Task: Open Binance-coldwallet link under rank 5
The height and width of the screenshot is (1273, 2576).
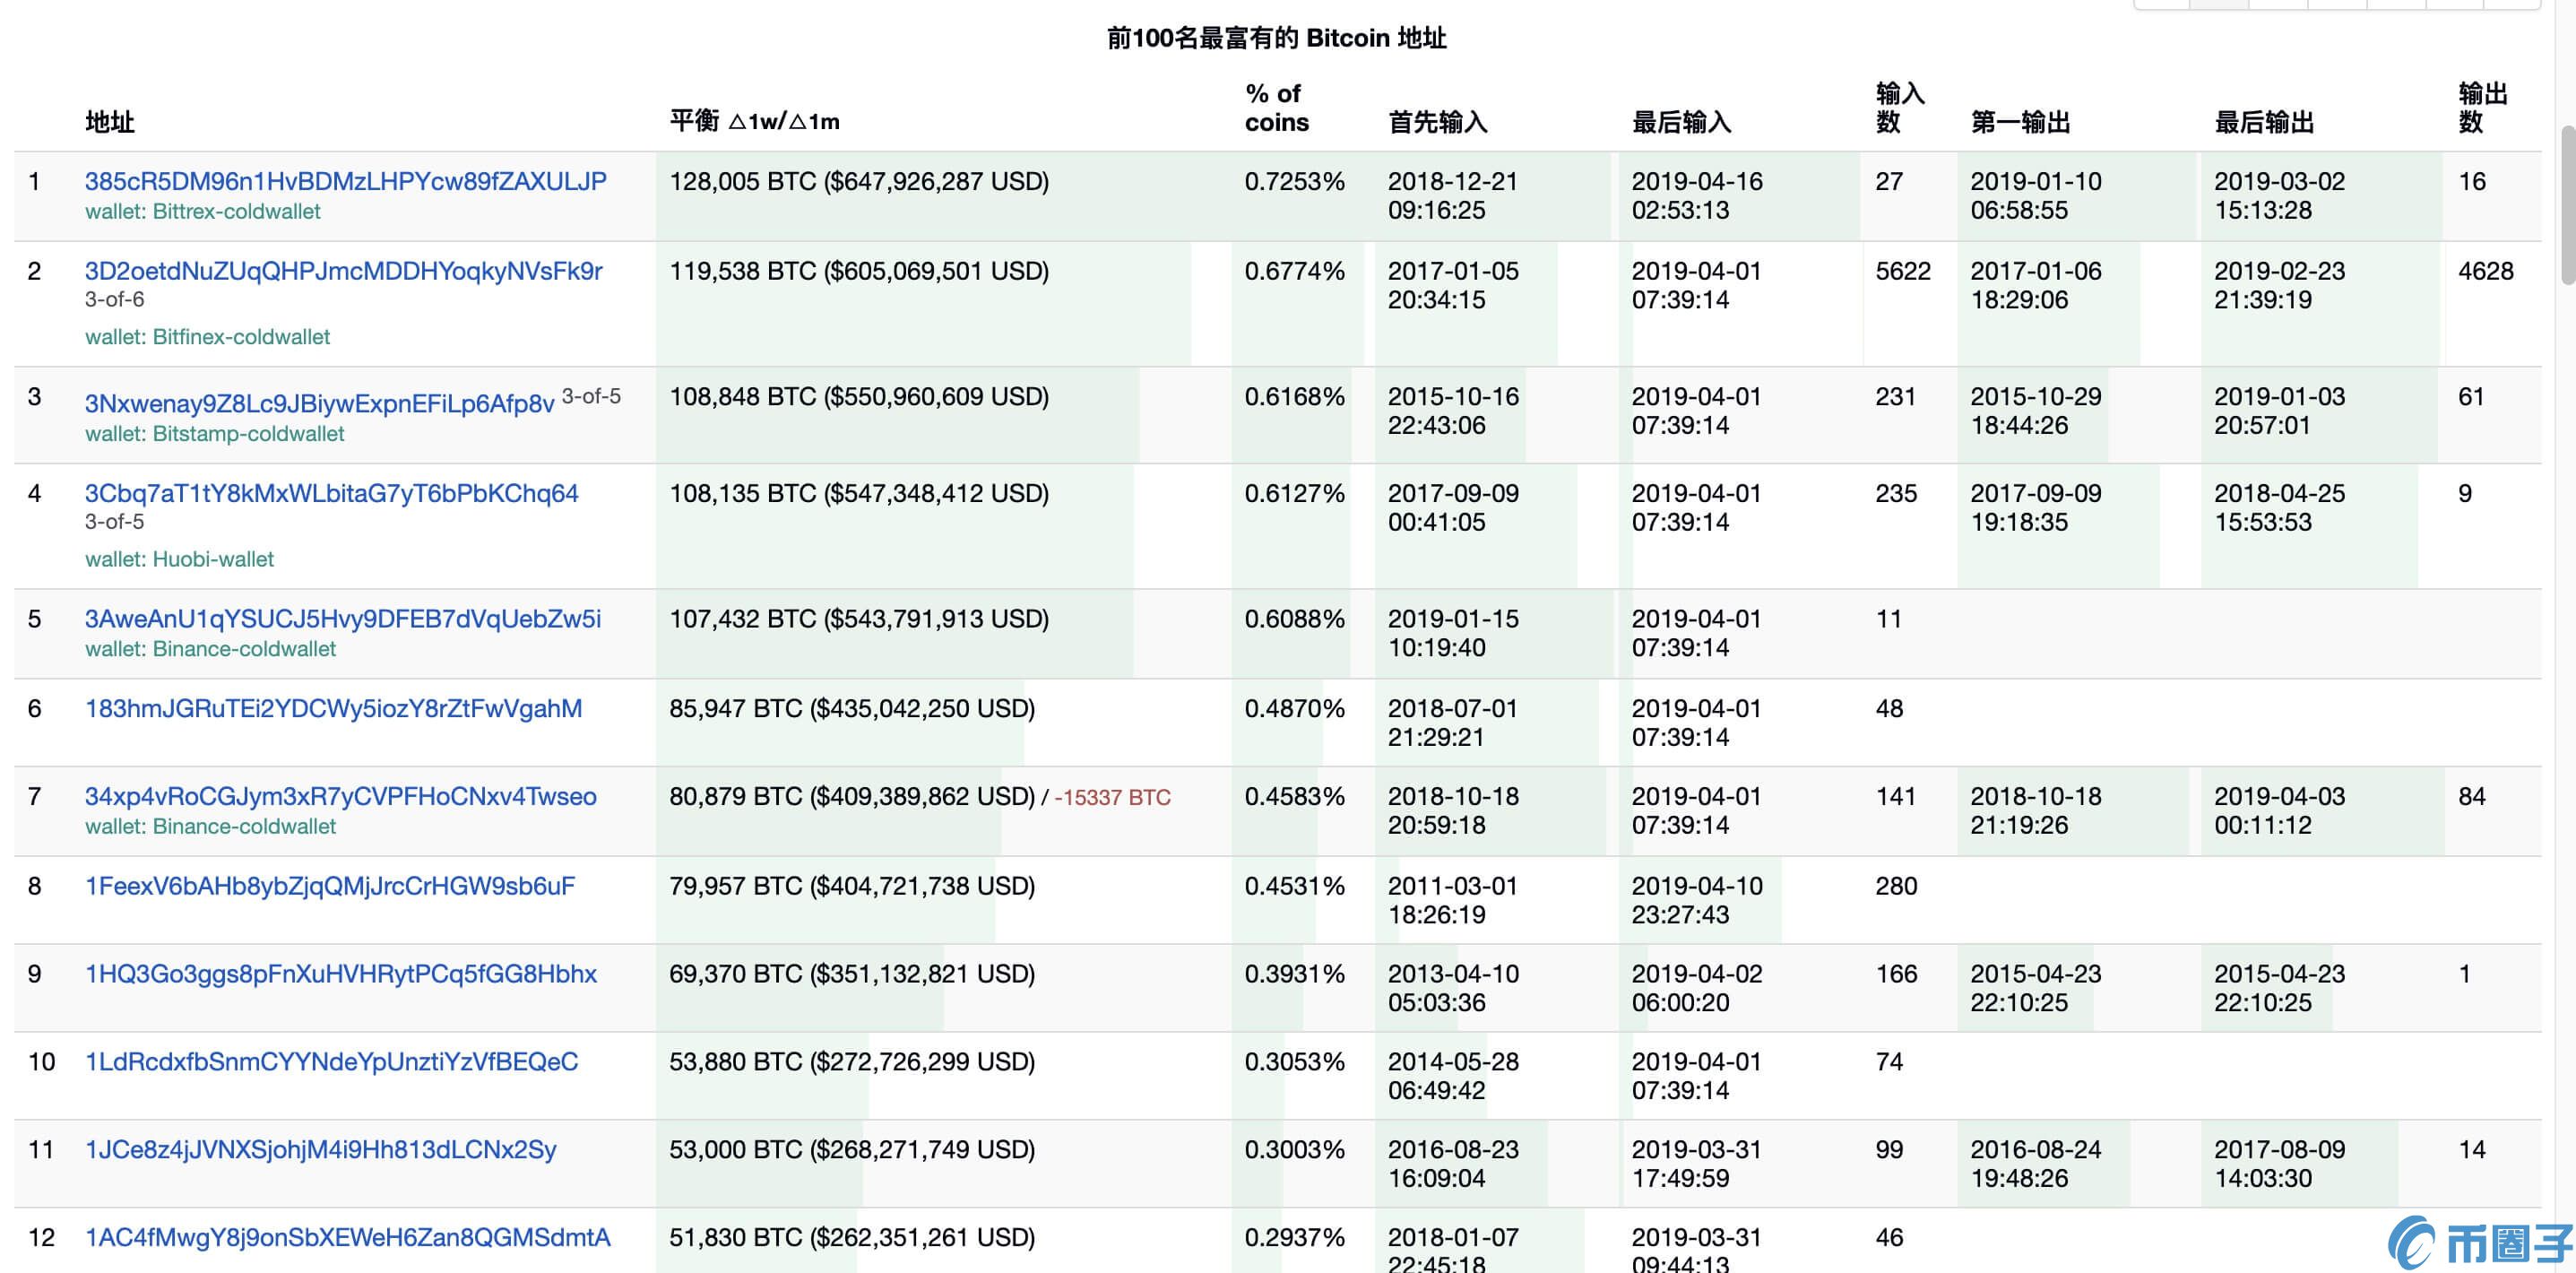Action: click(x=210, y=649)
